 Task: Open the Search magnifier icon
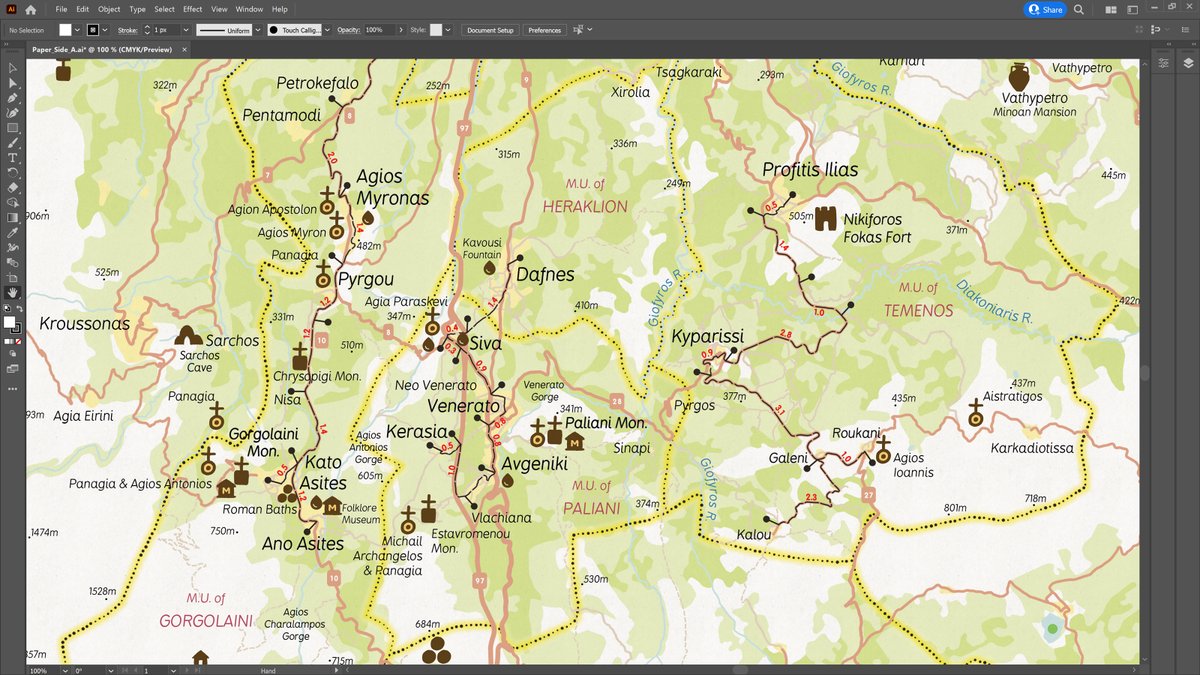click(x=1079, y=9)
